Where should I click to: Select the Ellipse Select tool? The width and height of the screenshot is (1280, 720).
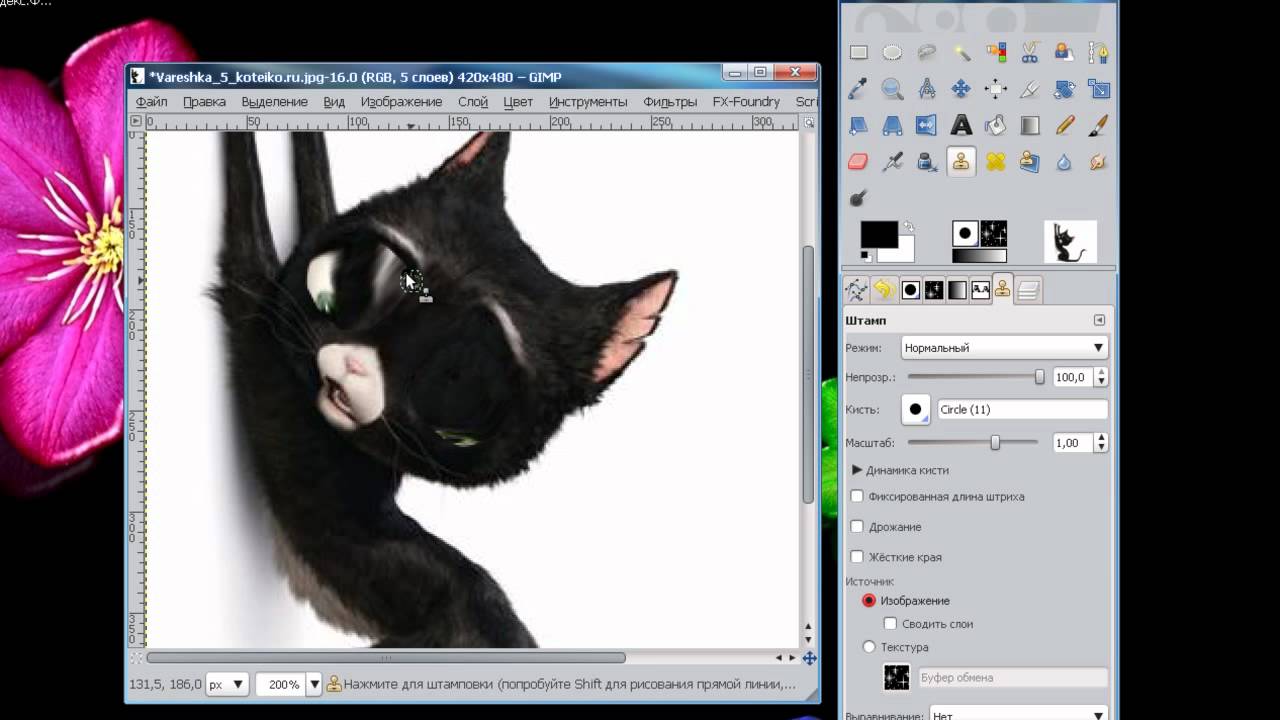pyautogui.click(x=893, y=53)
